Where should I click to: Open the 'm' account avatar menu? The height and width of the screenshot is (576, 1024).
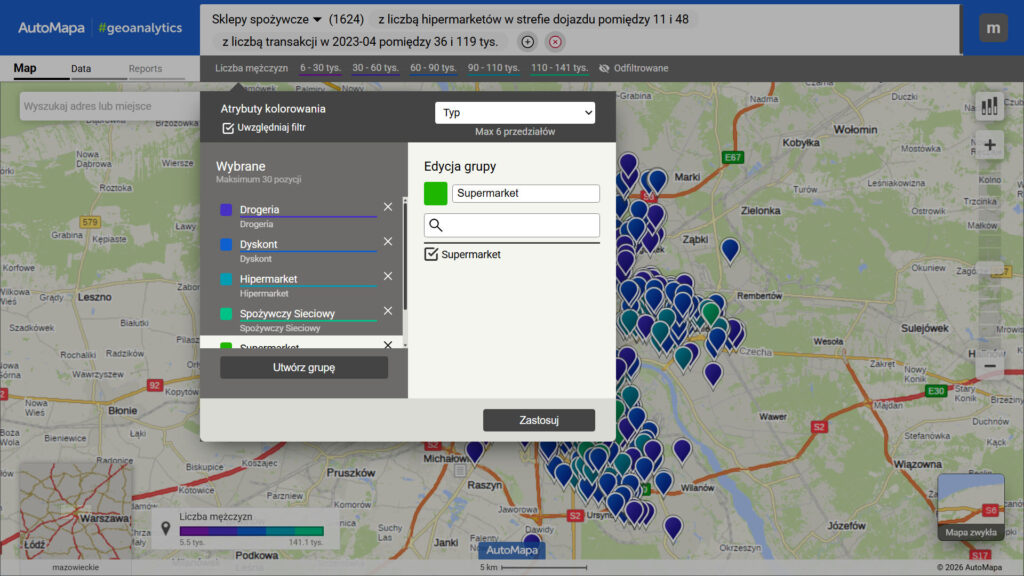[x=993, y=28]
